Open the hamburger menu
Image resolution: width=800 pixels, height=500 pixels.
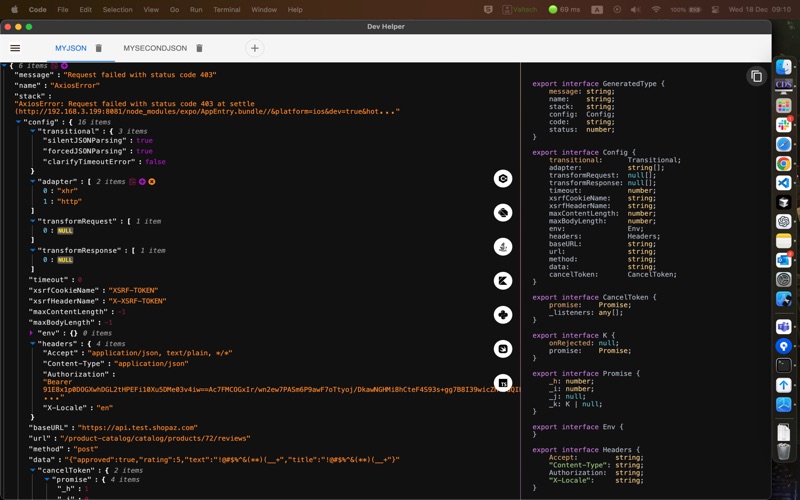pos(15,48)
